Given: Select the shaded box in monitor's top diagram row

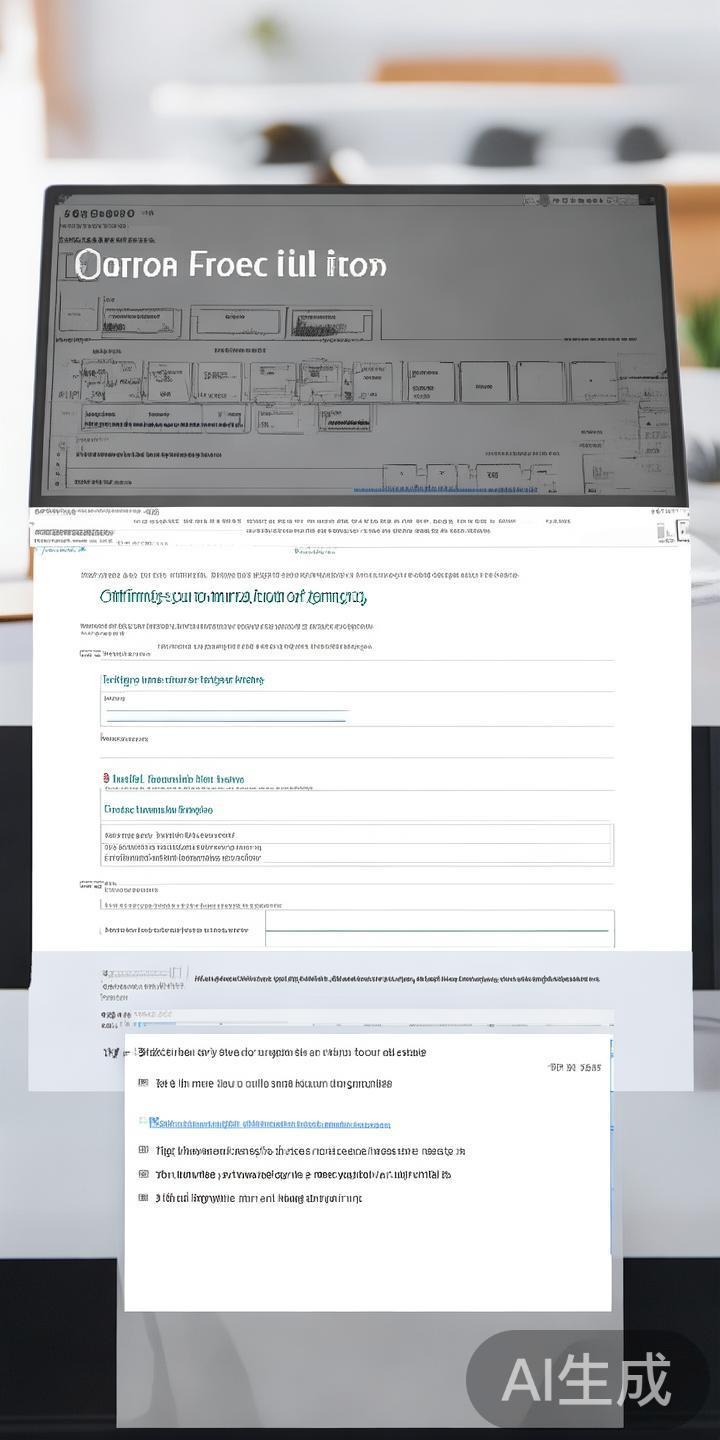Looking at the screenshot, I should [x=330, y=323].
